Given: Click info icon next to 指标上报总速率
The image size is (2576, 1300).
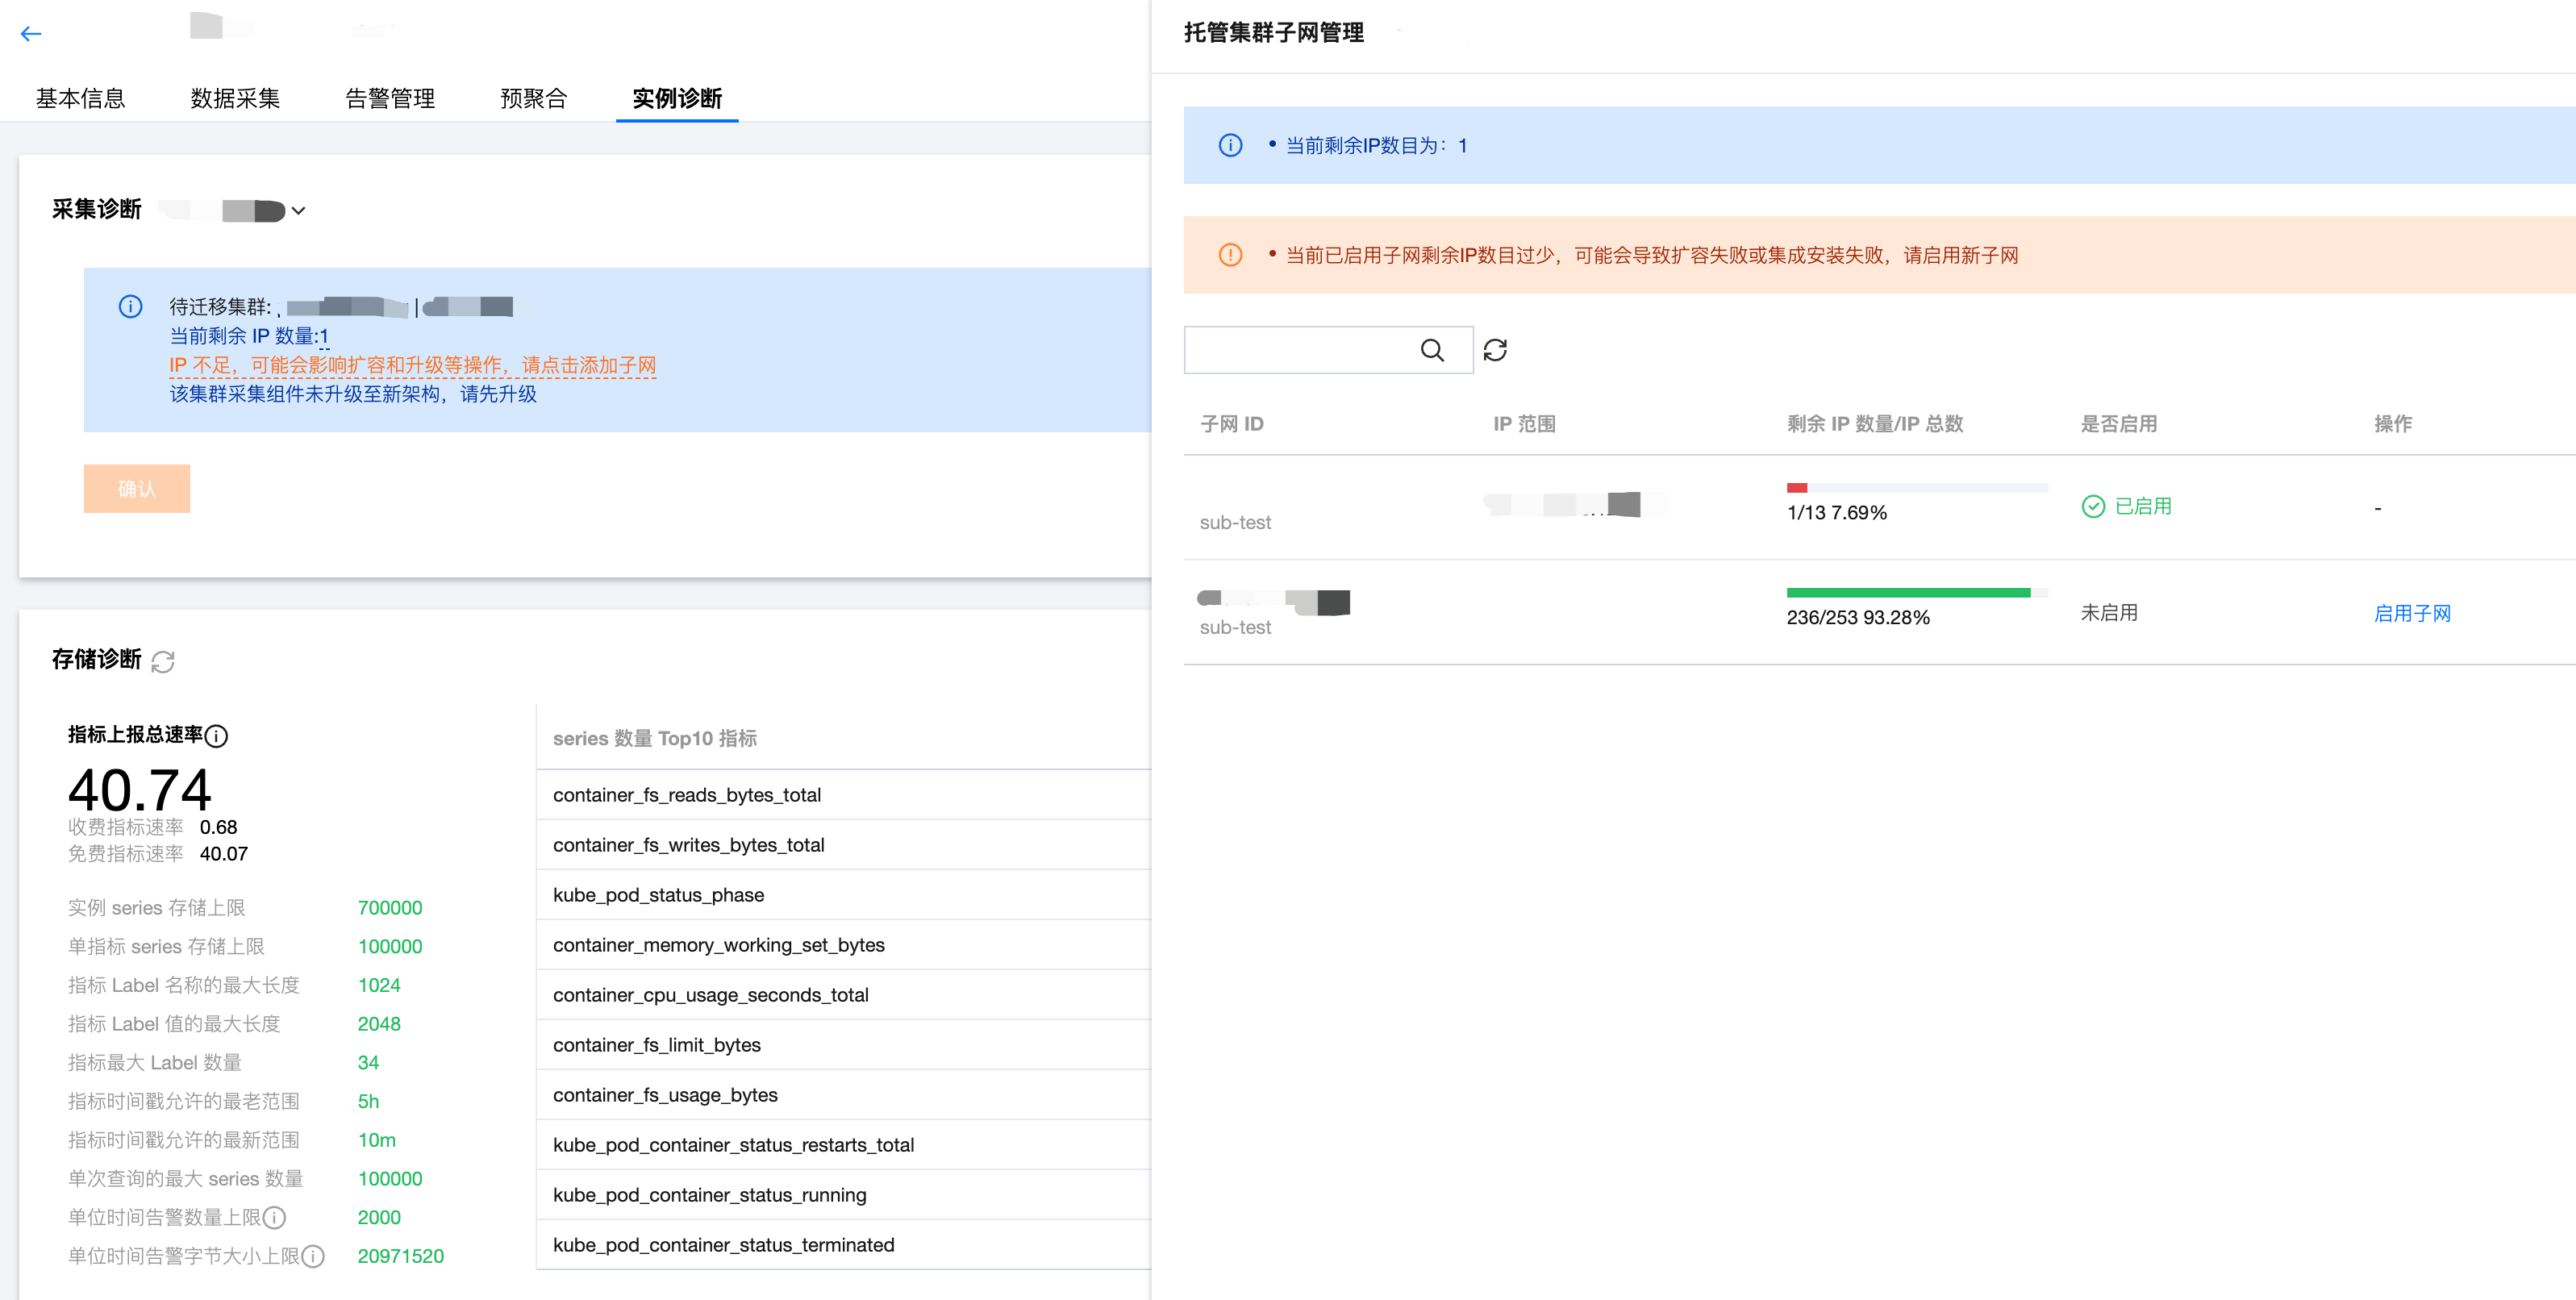Looking at the screenshot, I should [216, 736].
